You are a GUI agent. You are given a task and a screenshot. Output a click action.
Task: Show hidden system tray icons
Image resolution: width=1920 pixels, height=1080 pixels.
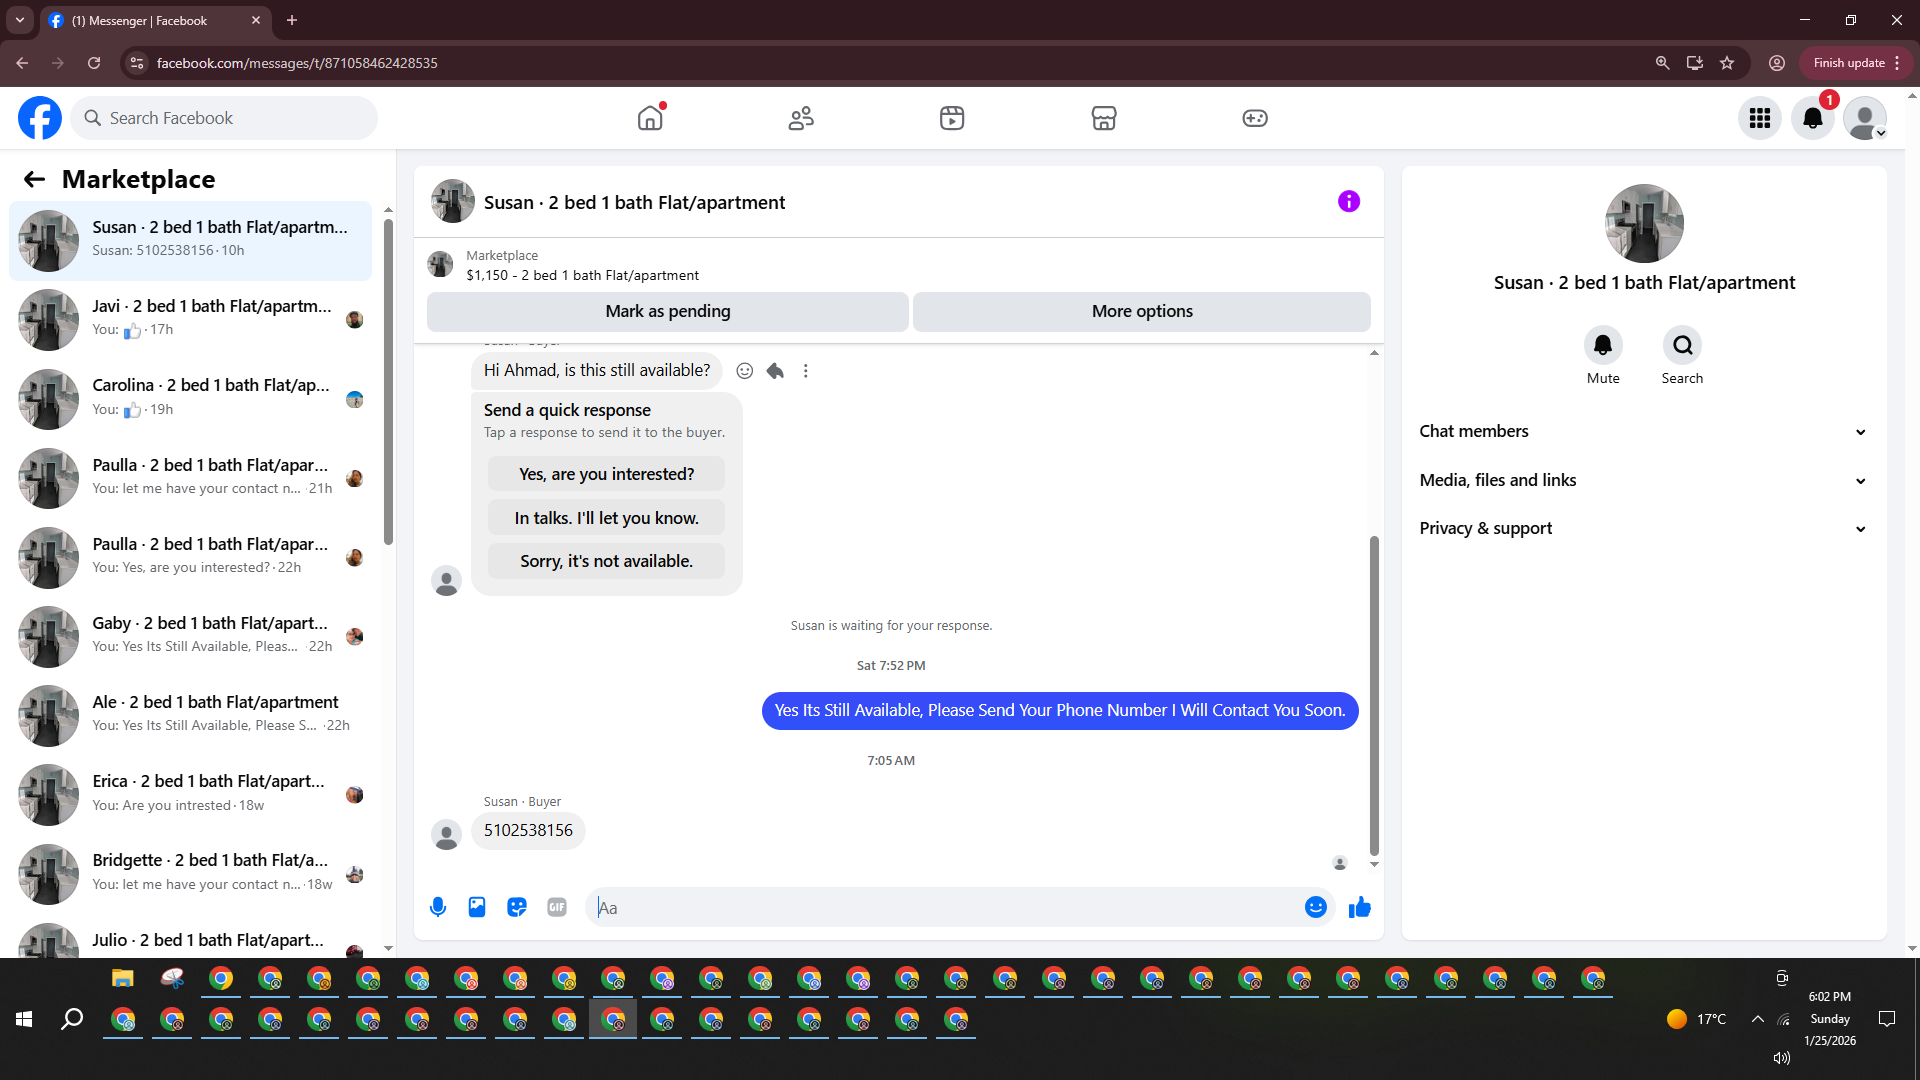coord(1757,1019)
